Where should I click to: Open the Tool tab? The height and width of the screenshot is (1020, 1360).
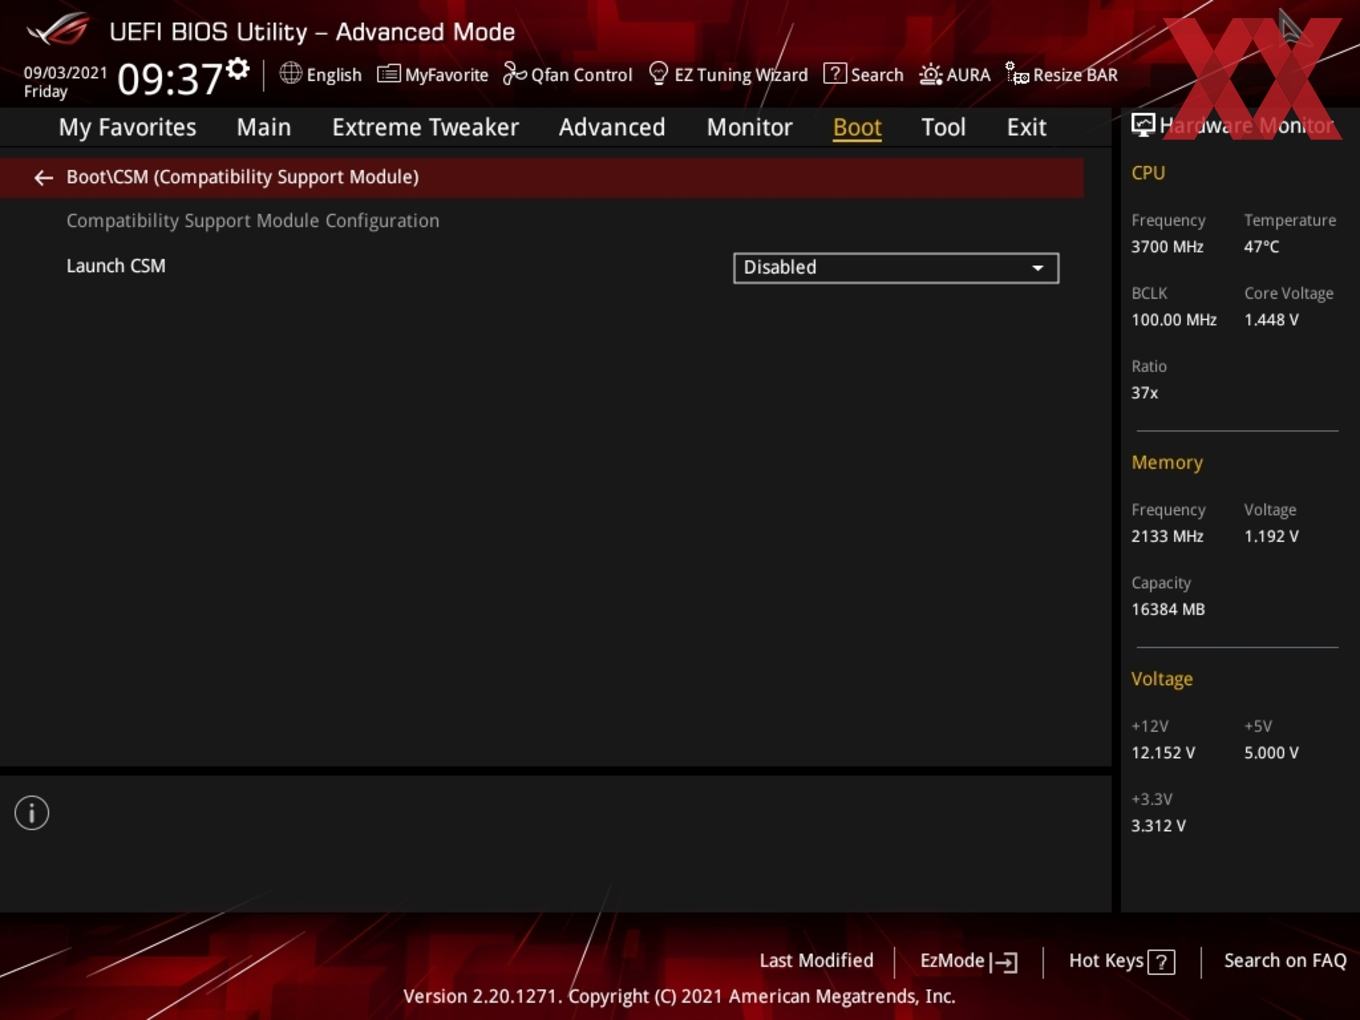(x=943, y=127)
